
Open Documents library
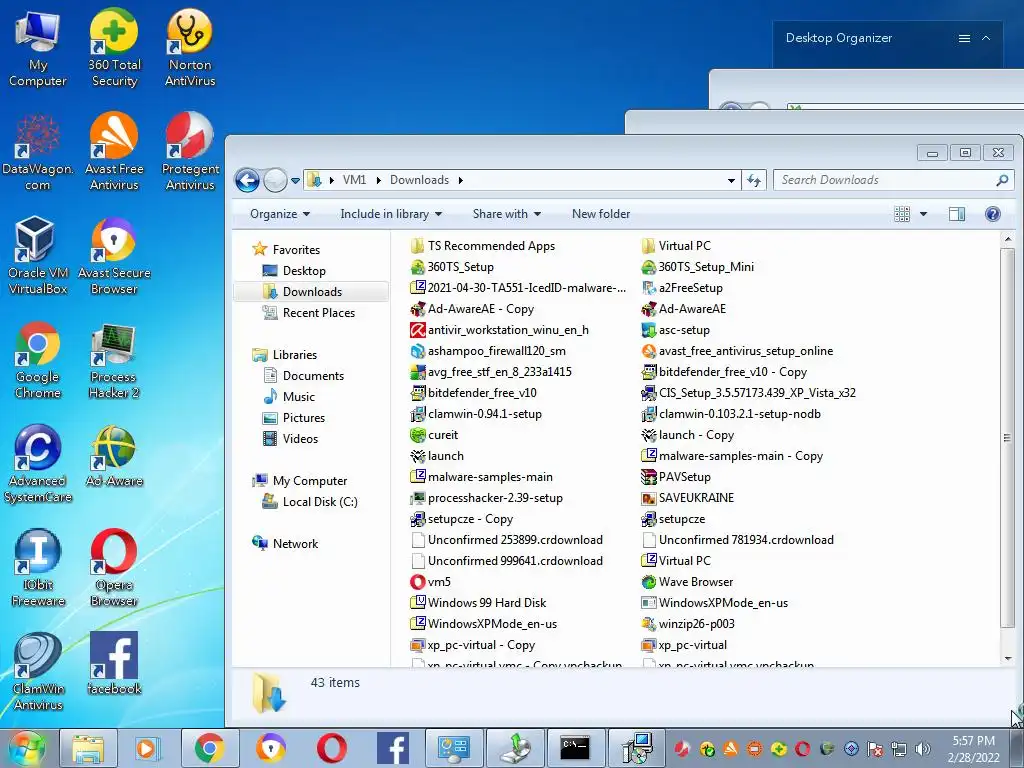point(313,376)
